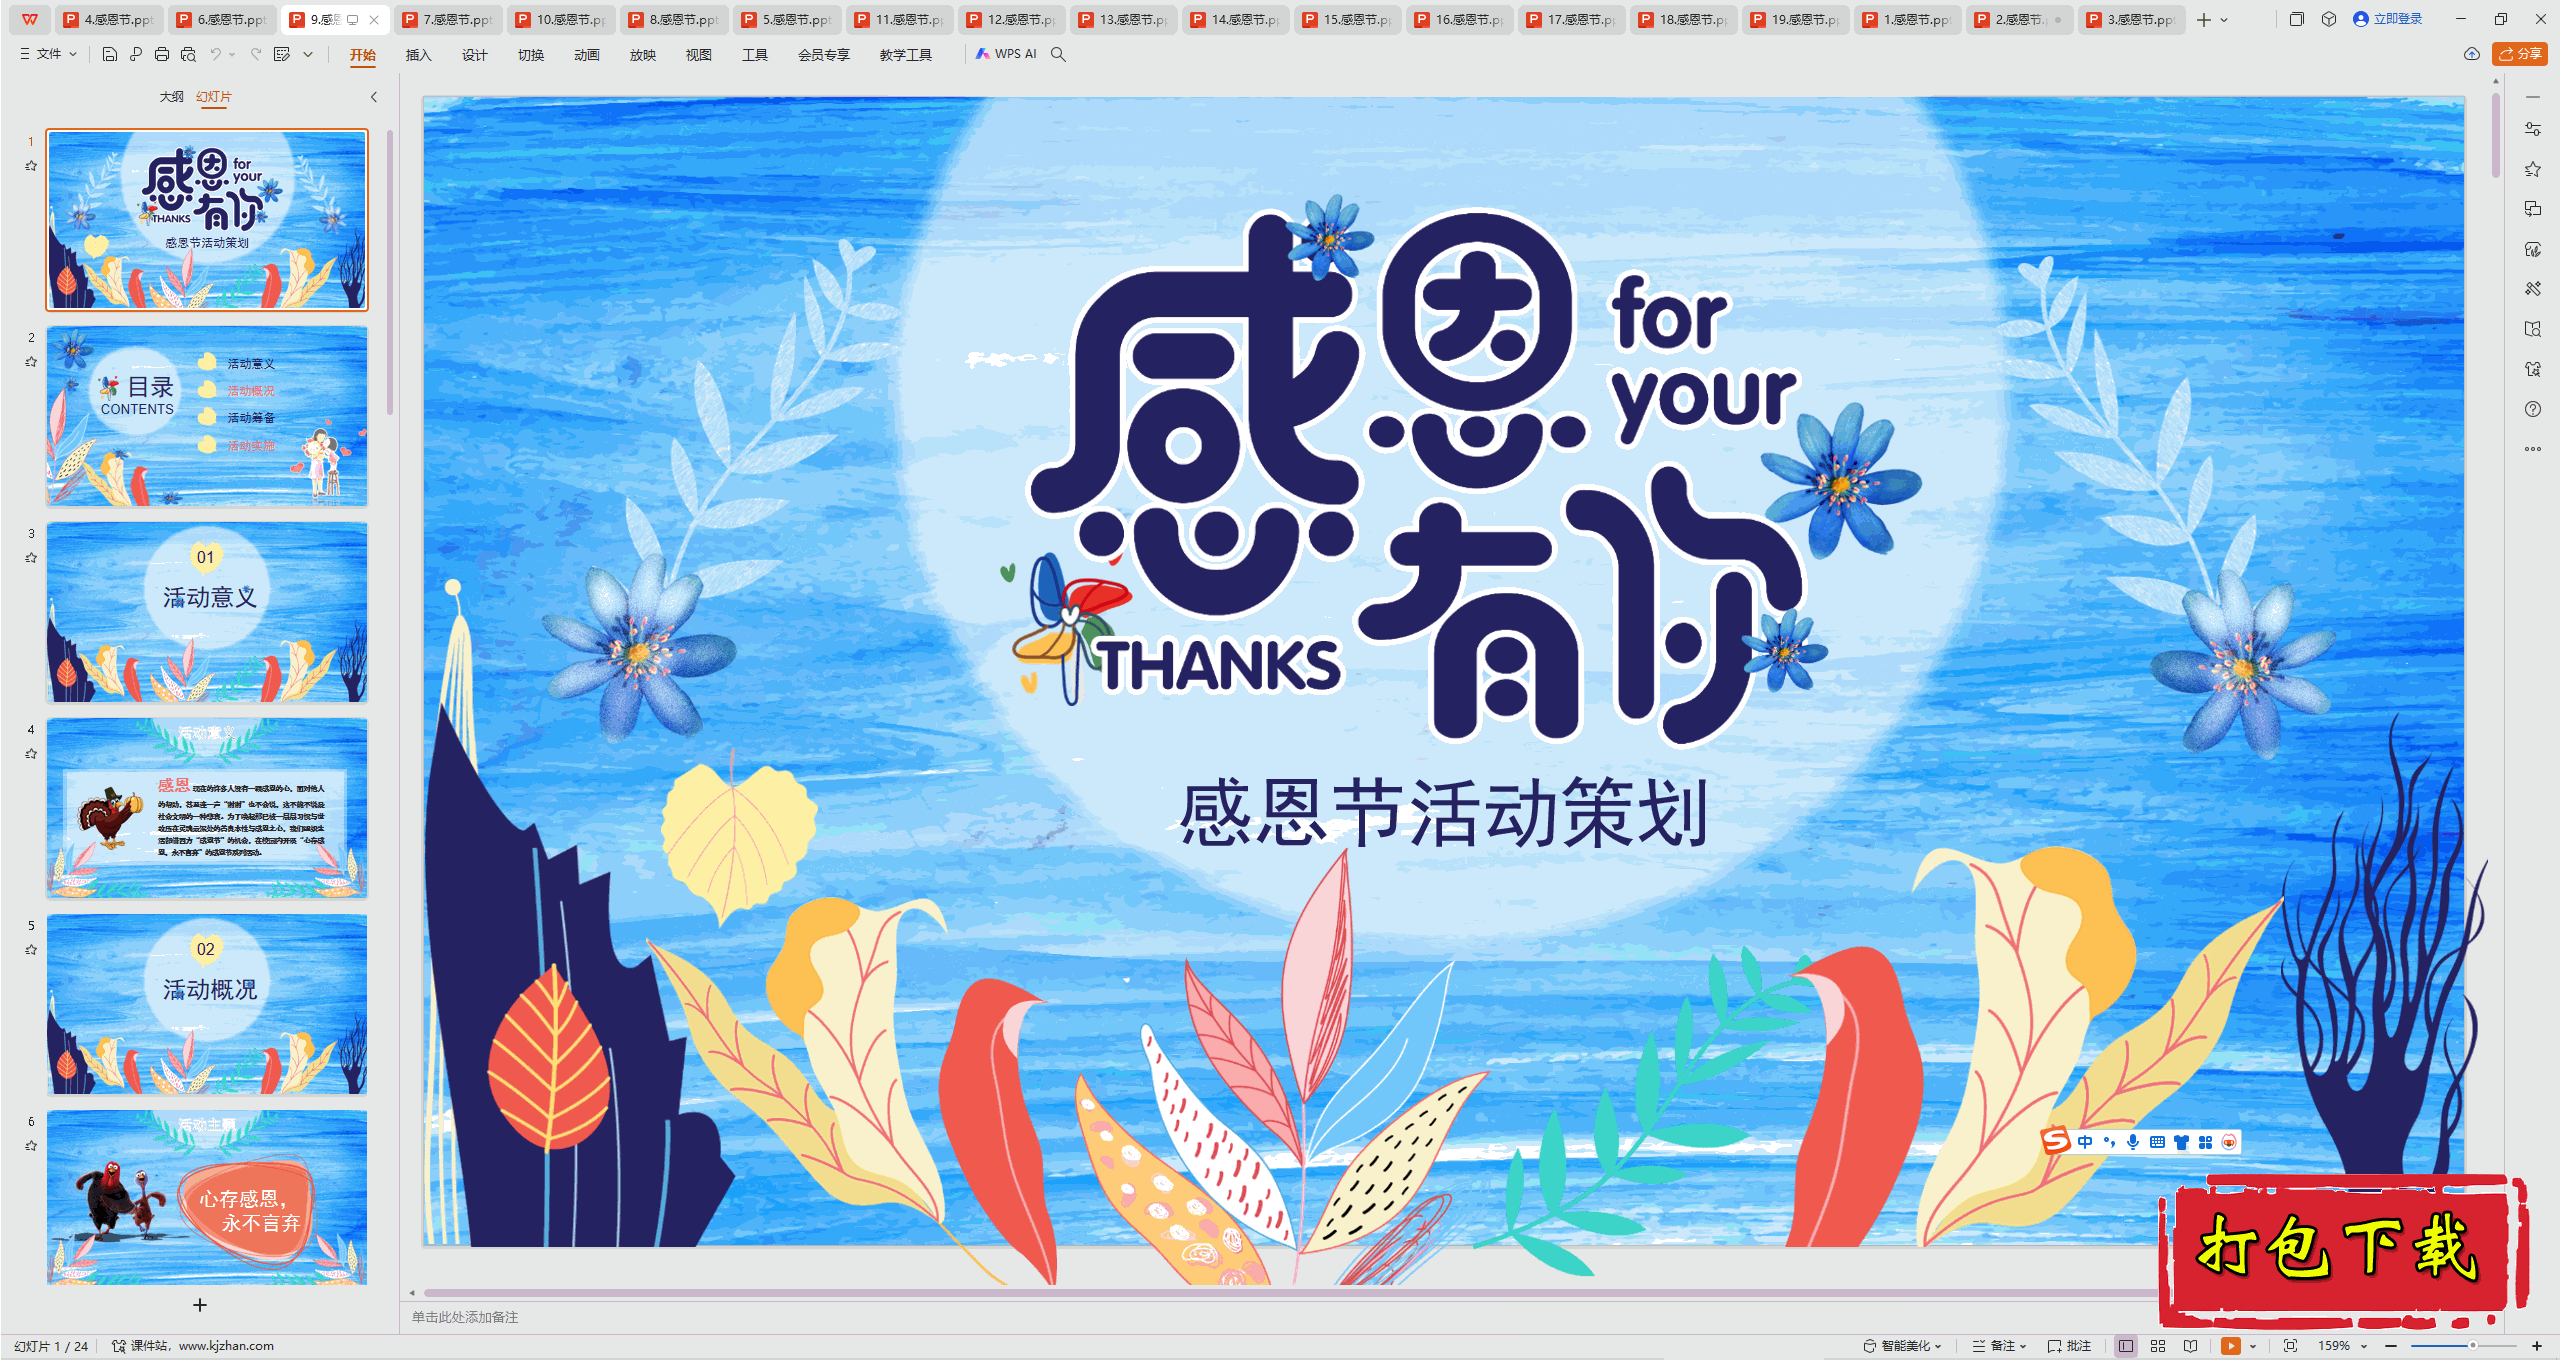Switch to the 7.感恩节.ppt document tab
This screenshot has width=2560, height=1360.
(x=449, y=19)
